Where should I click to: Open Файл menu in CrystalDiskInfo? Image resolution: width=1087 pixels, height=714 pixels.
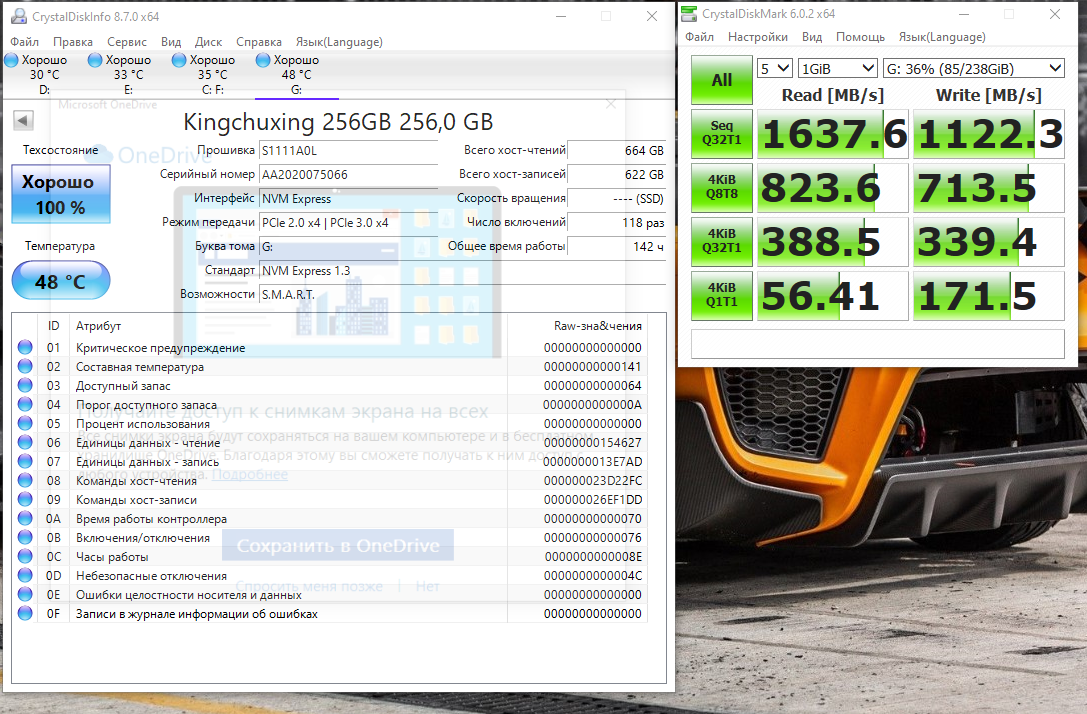coord(24,42)
